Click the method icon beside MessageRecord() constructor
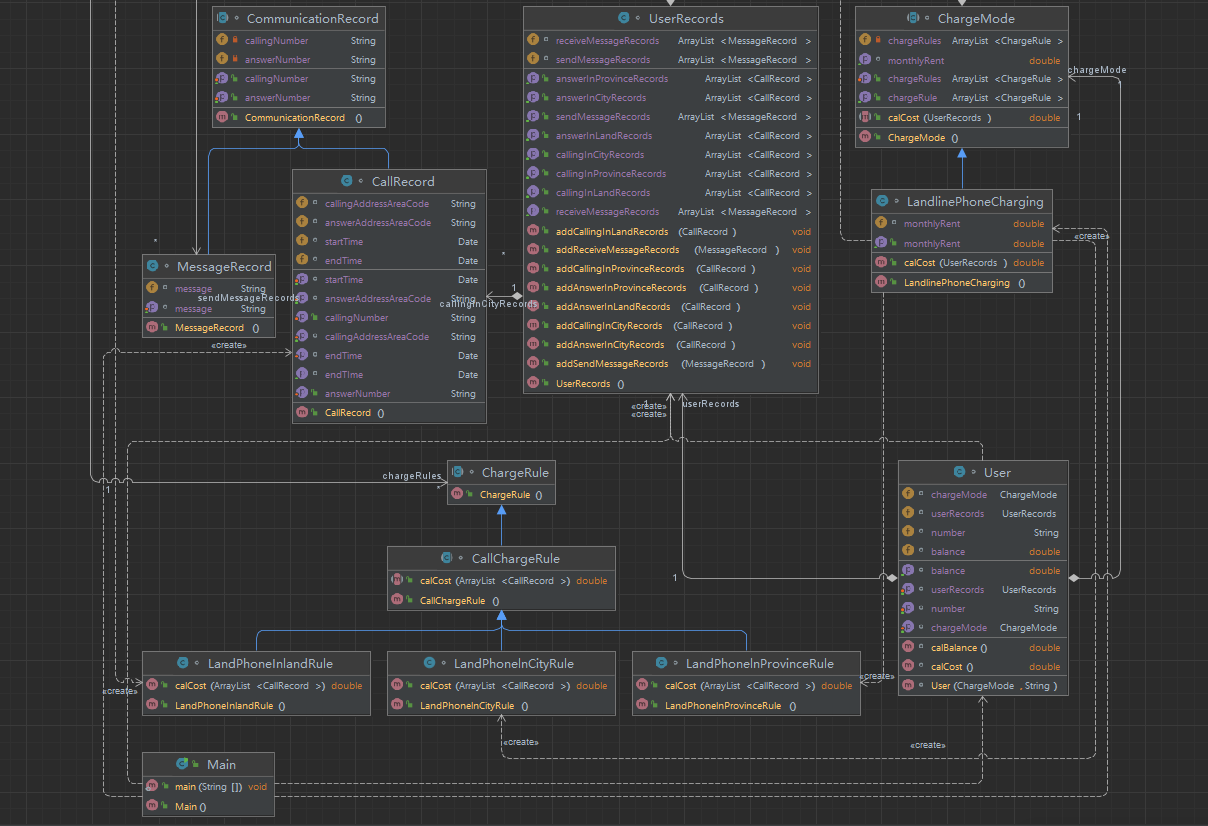 pyautogui.click(x=152, y=327)
